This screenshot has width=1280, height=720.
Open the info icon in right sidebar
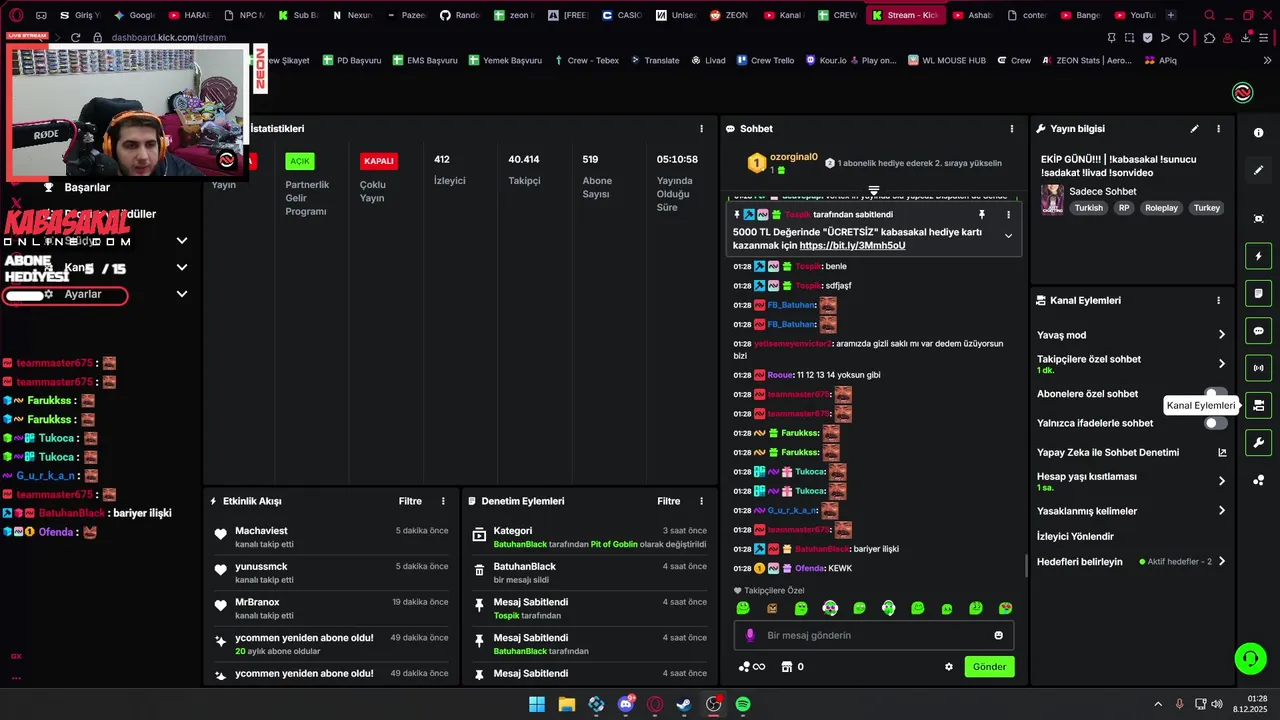(1258, 132)
